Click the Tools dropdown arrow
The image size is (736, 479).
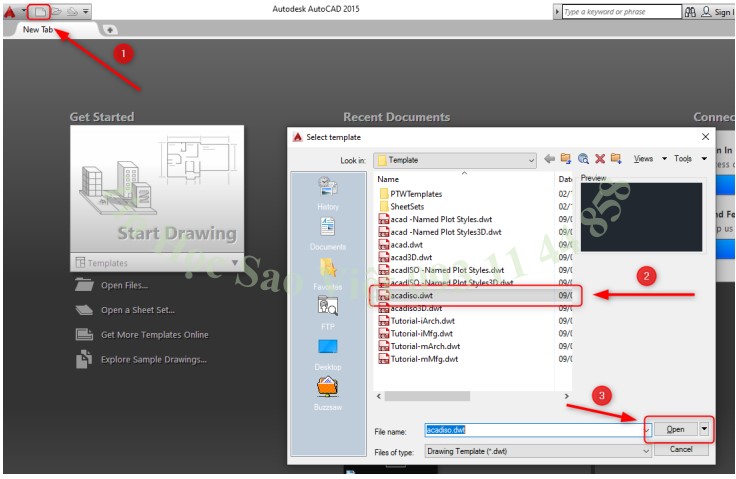pos(704,159)
